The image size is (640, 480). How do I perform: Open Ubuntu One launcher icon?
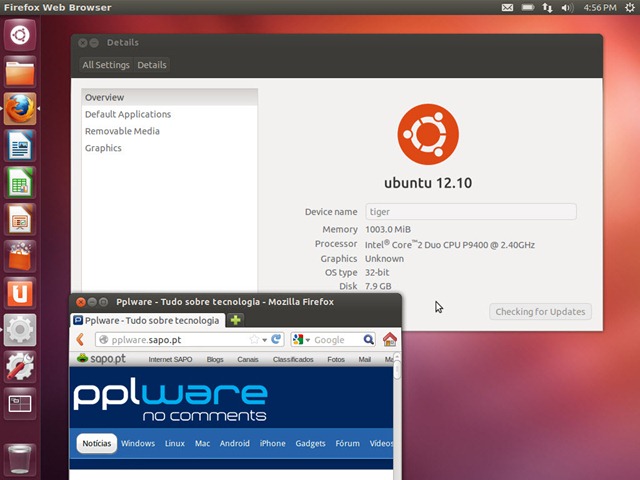click(x=20, y=293)
